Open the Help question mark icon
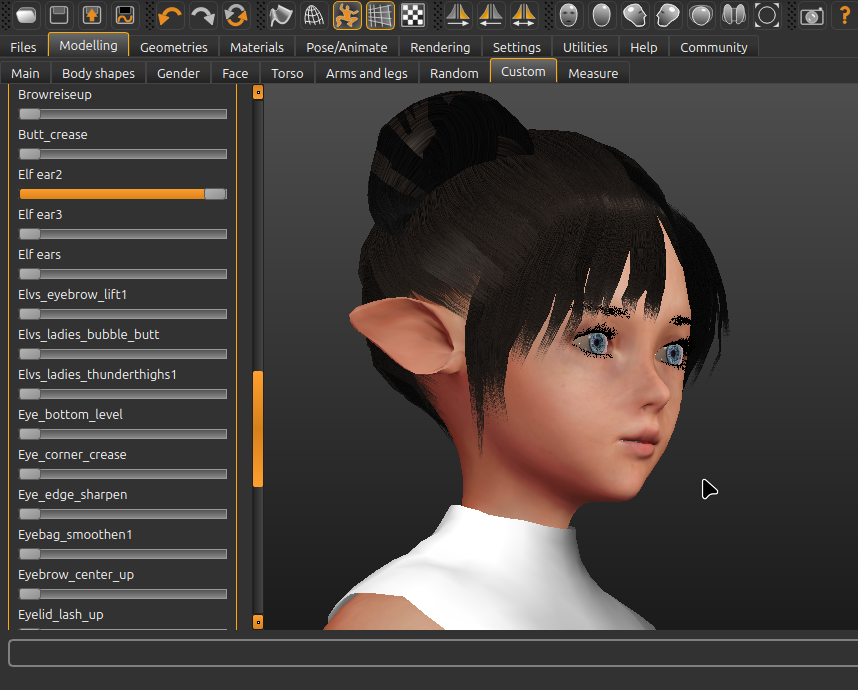The height and width of the screenshot is (690, 858). [x=845, y=15]
